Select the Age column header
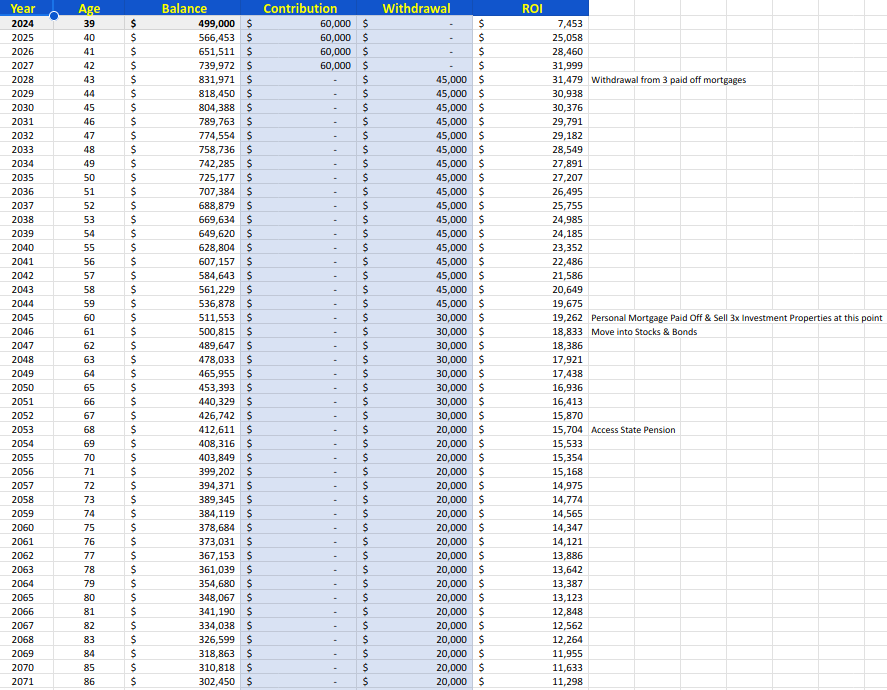The height and width of the screenshot is (690, 887). click(89, 8)
